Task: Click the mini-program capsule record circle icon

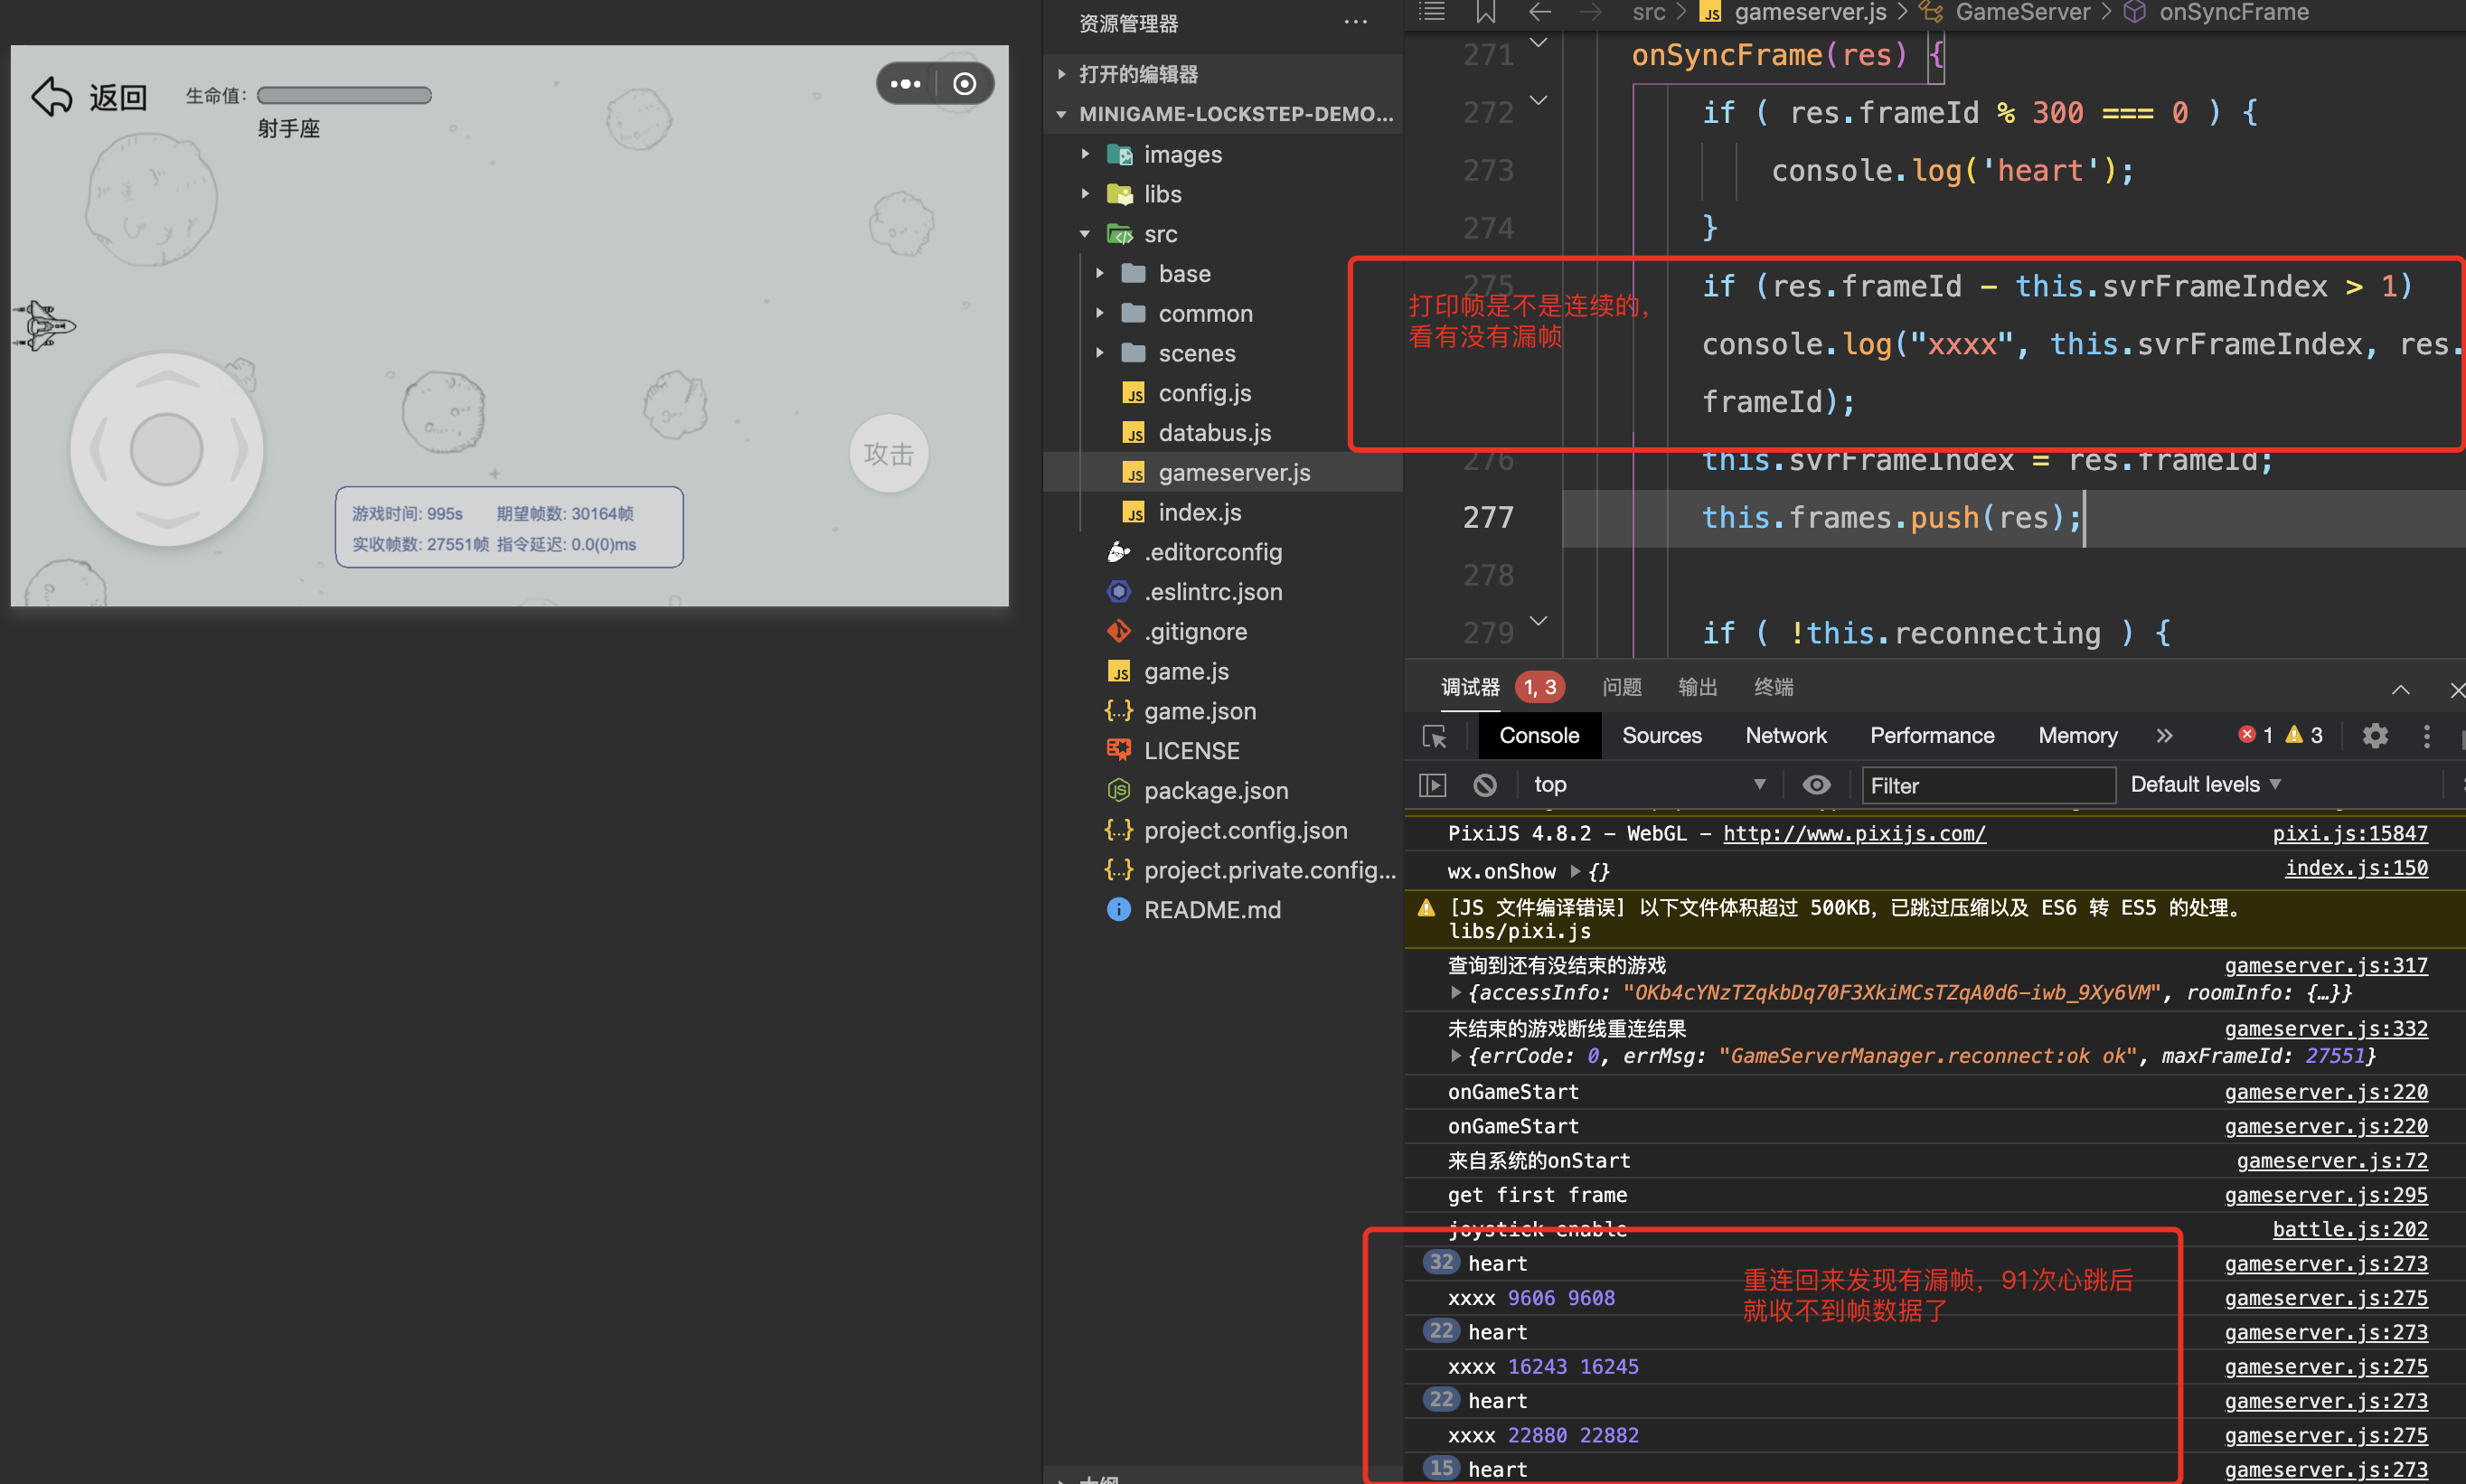Action: pos(964,84)
